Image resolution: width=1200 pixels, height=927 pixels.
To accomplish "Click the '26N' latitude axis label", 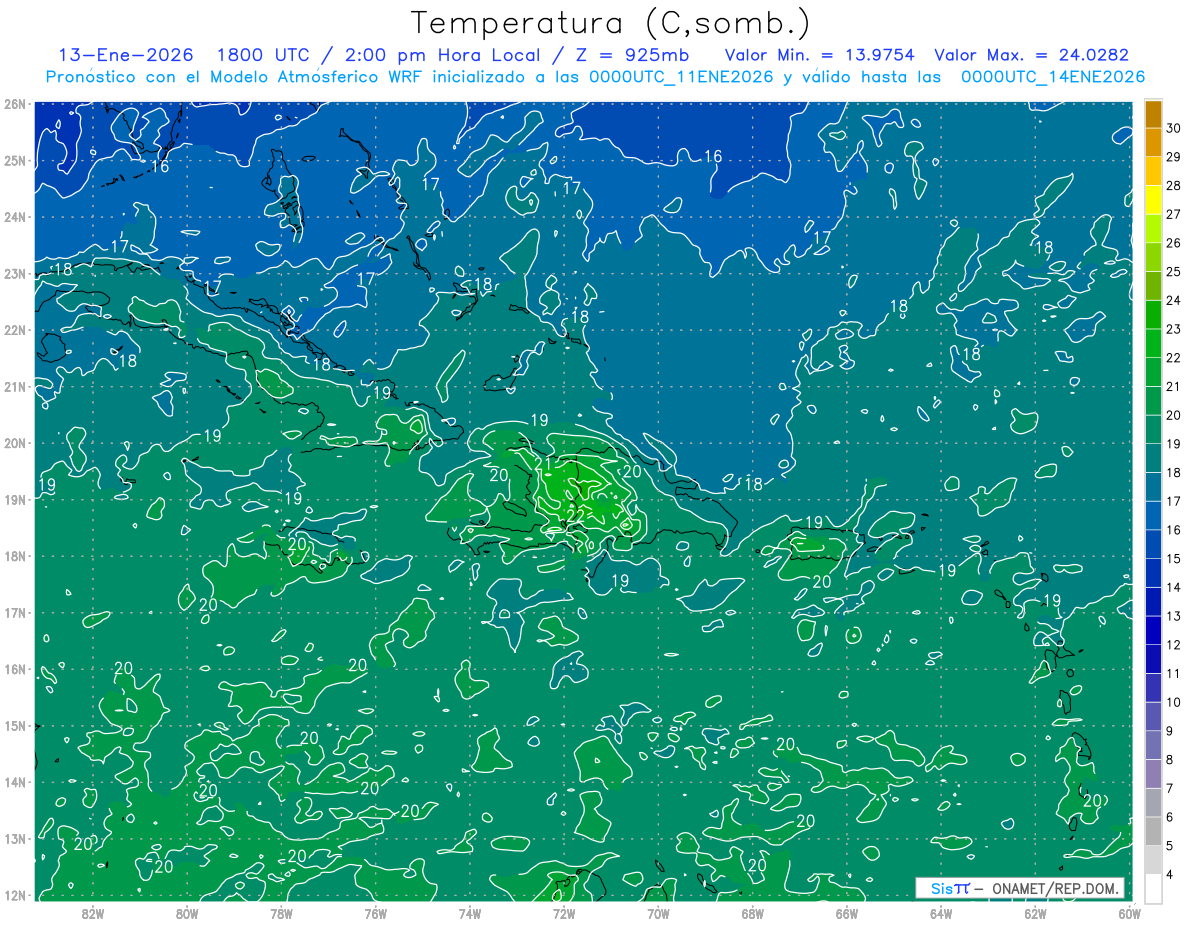I will (x=15, y=104).
